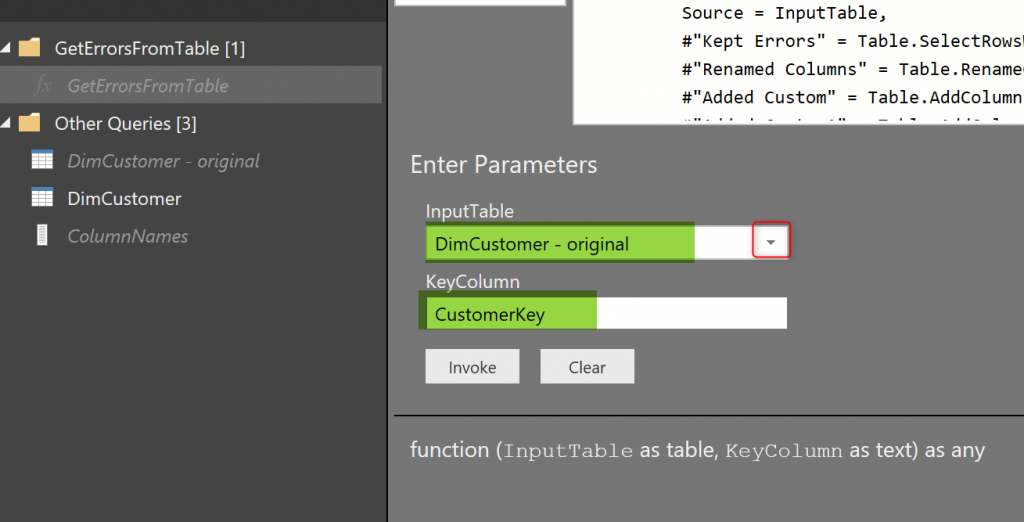
Task: Open the InputTable dropdown arrow
Action: click(770, 243)
